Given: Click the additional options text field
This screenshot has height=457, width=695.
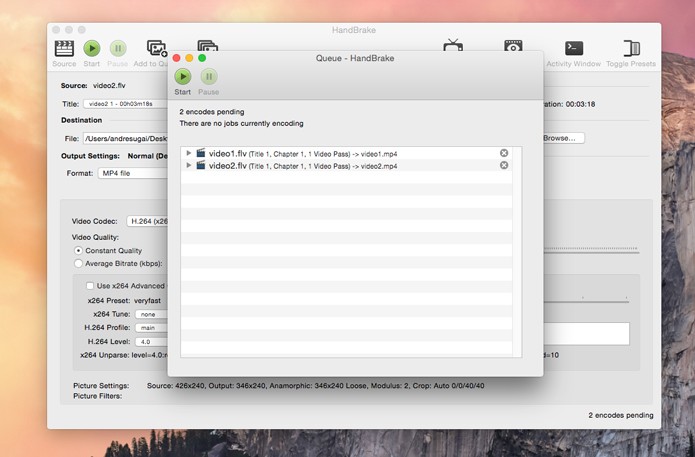Looking at the screenshot, I should (x=586, y=334).
